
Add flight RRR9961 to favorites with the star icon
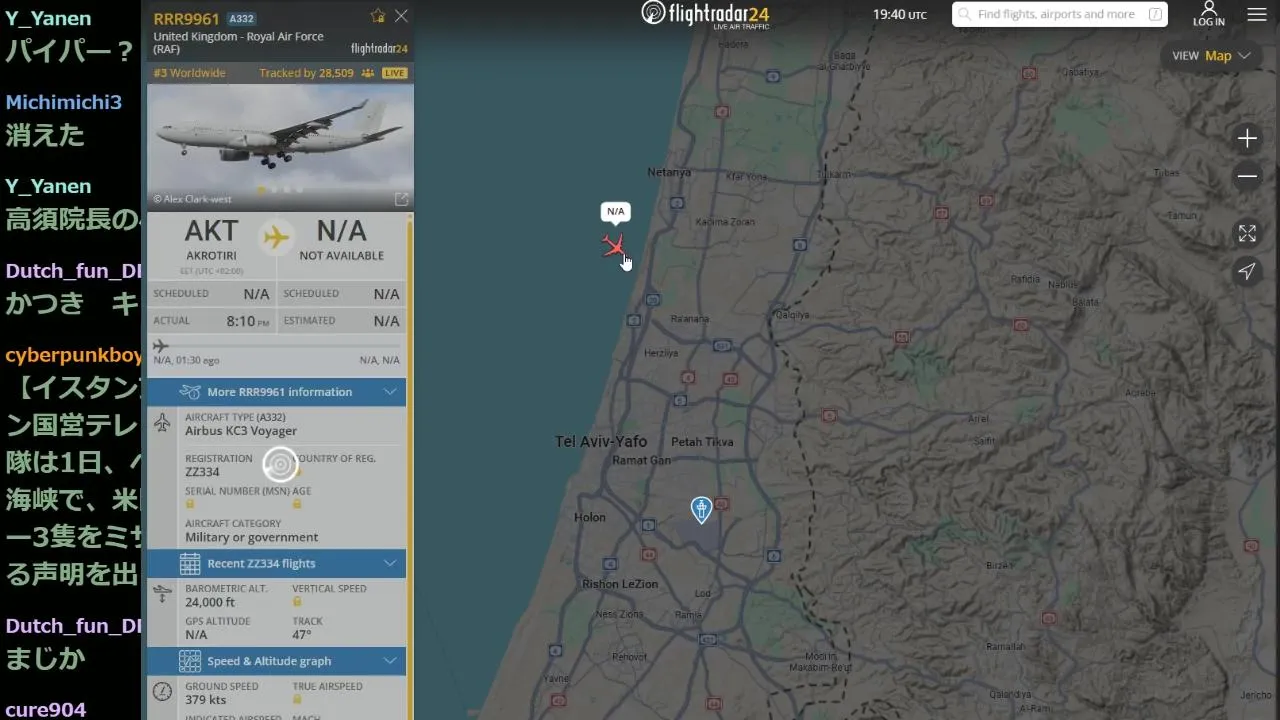coord(378,16)
